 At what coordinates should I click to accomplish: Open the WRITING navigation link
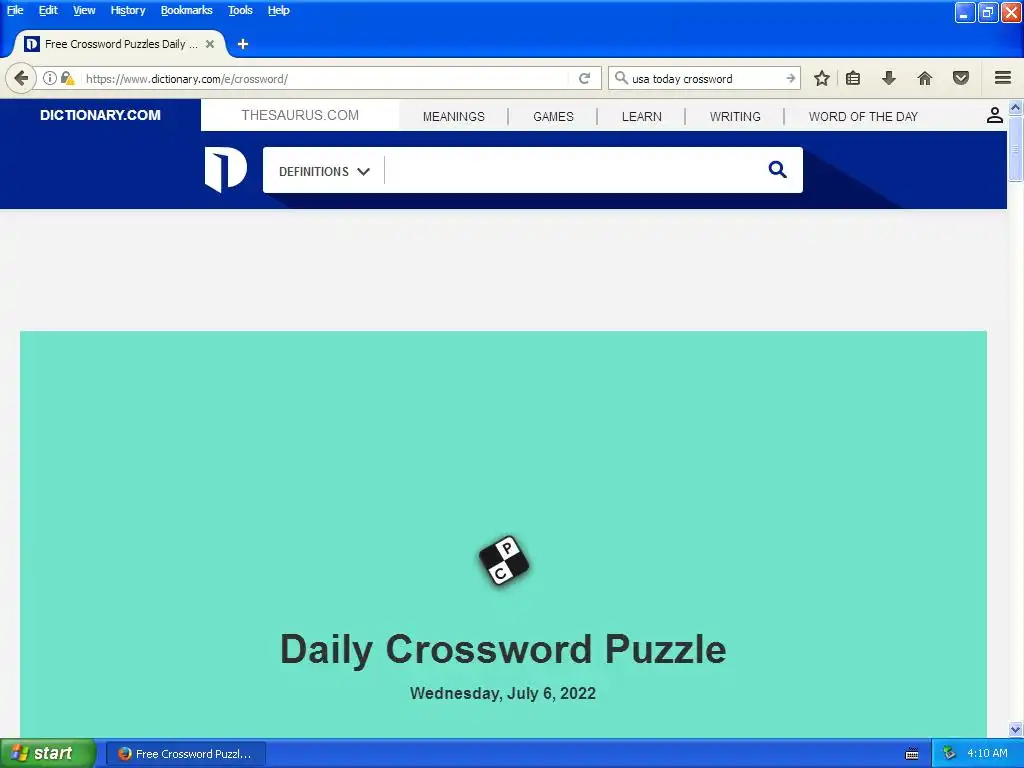735,116
